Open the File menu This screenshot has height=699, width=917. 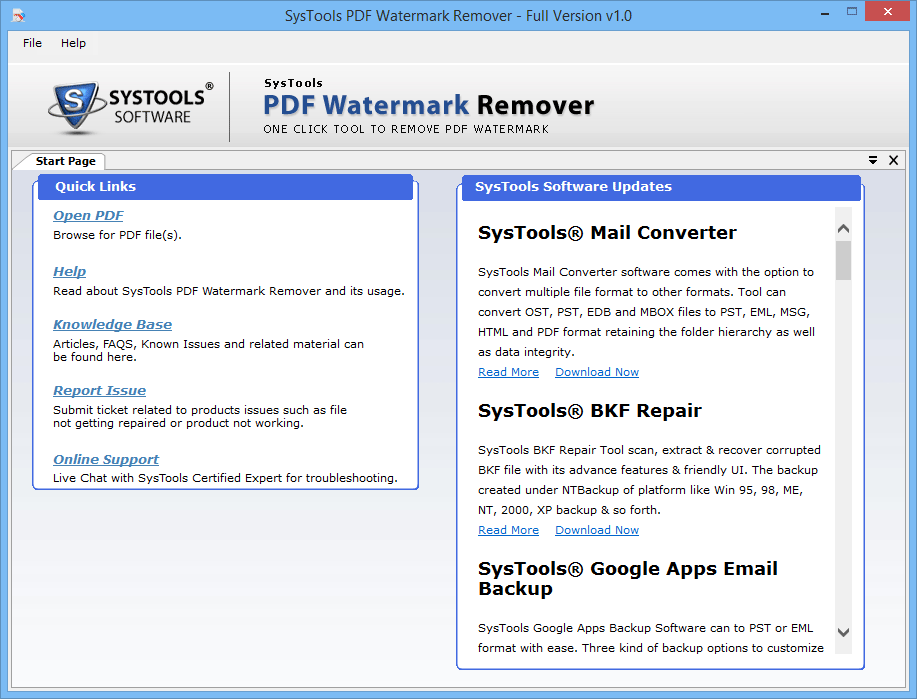tap(31, 43)
